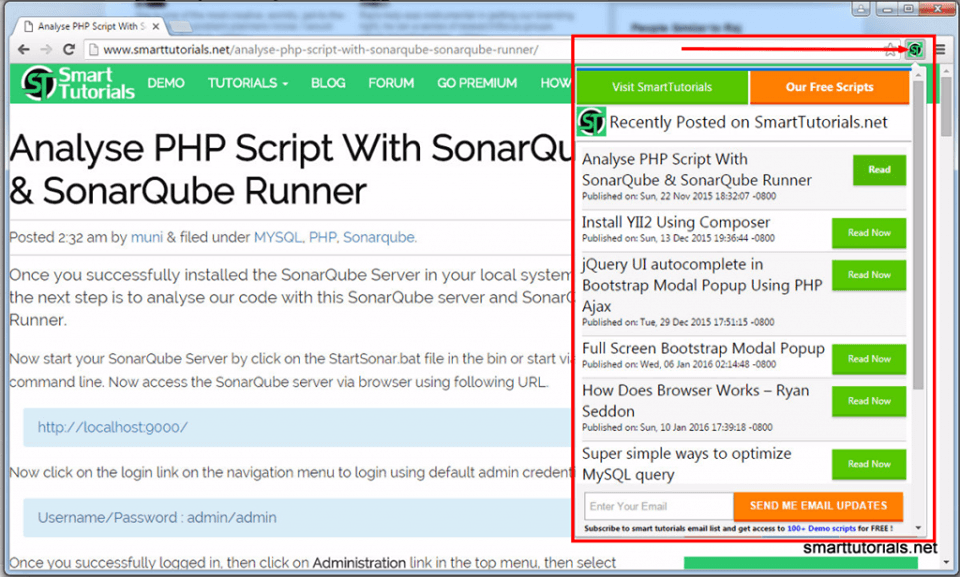Click author link muni
The height and width of the screenshot is (577, 960).
[147, 237]
